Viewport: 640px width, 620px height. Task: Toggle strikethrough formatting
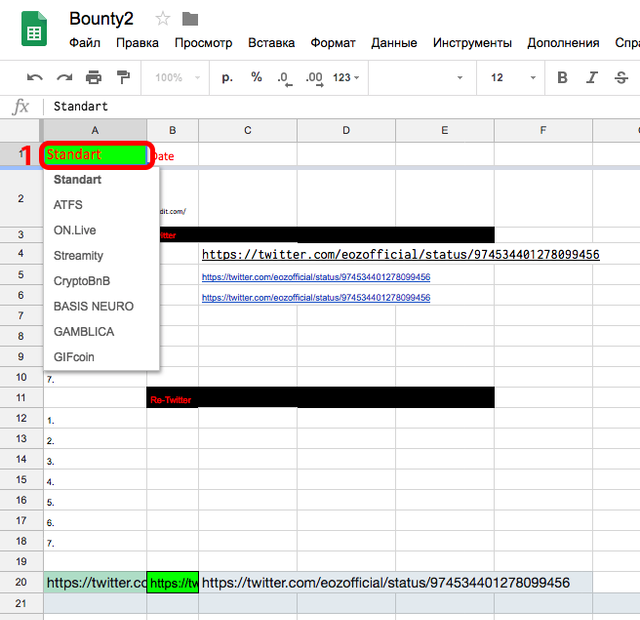coord(621,77)
